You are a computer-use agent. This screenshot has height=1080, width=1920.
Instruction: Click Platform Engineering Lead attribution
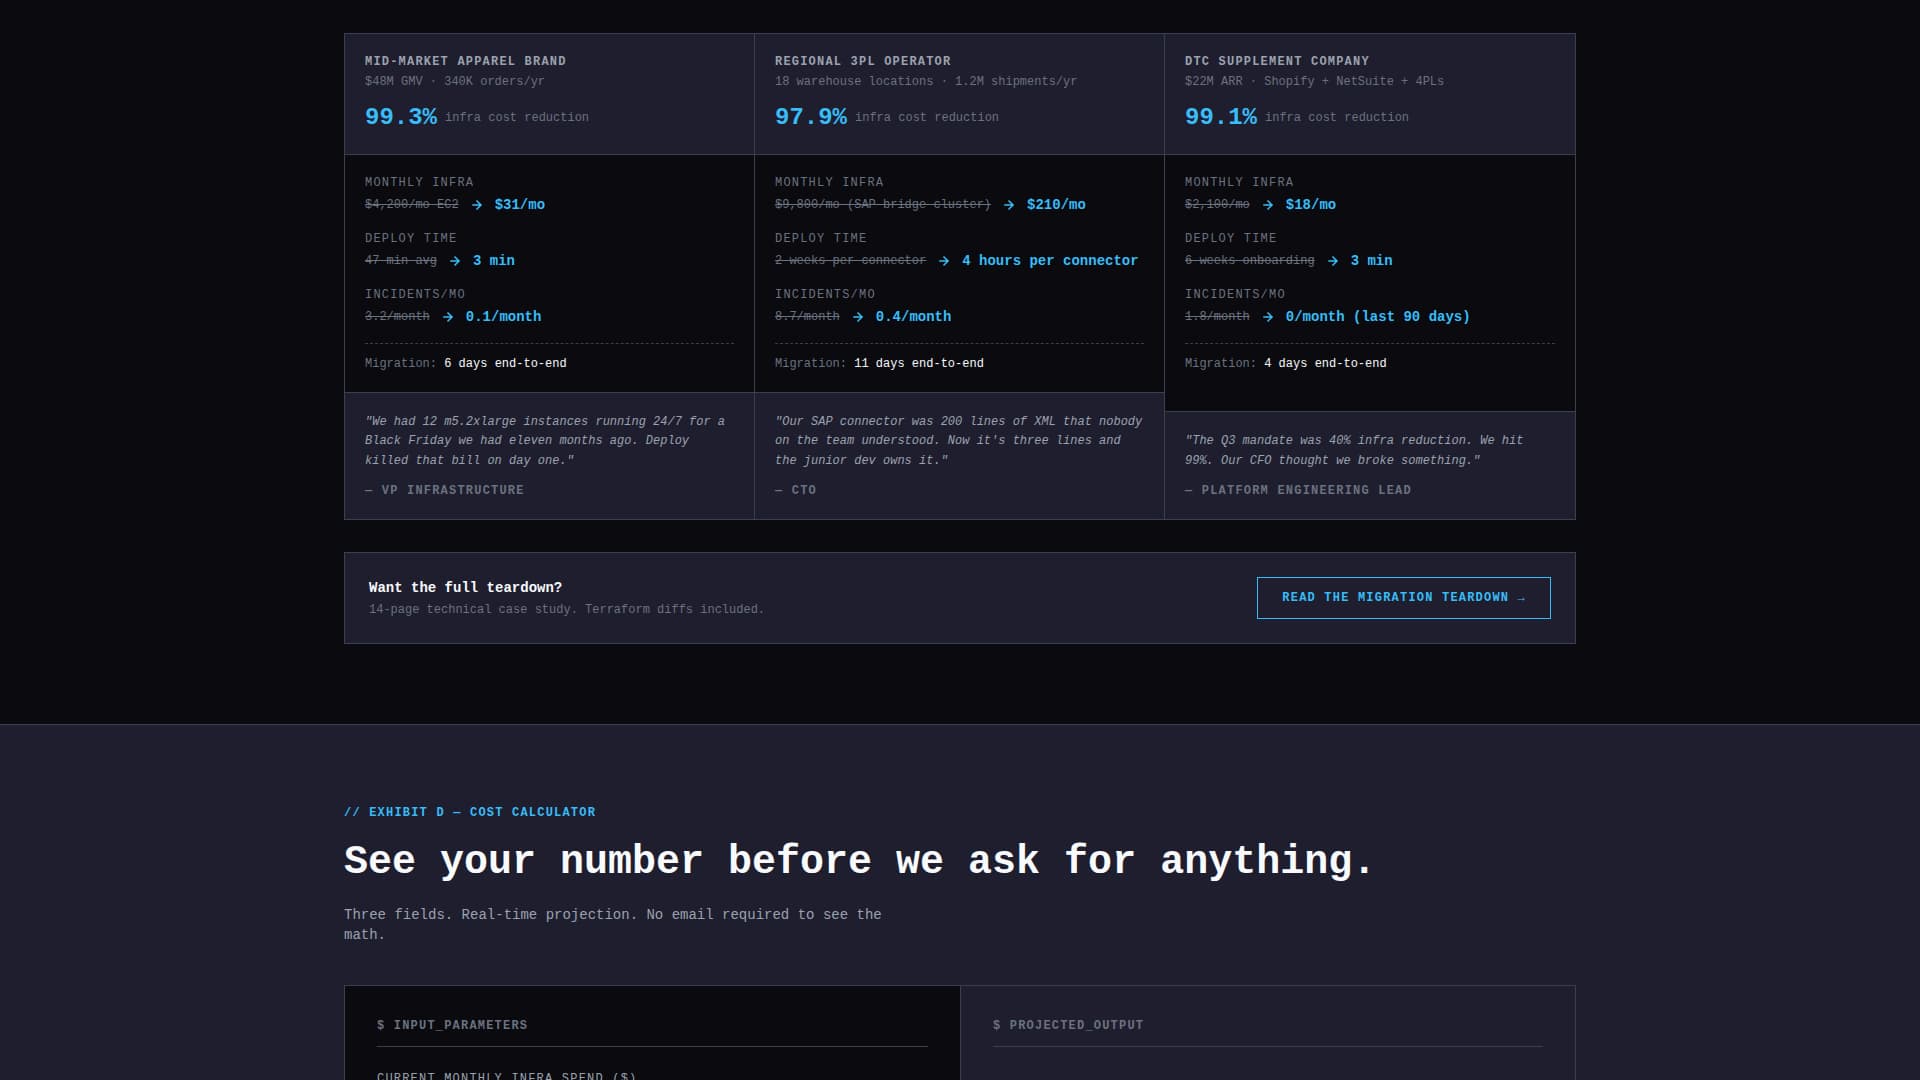click(1298, 491)
